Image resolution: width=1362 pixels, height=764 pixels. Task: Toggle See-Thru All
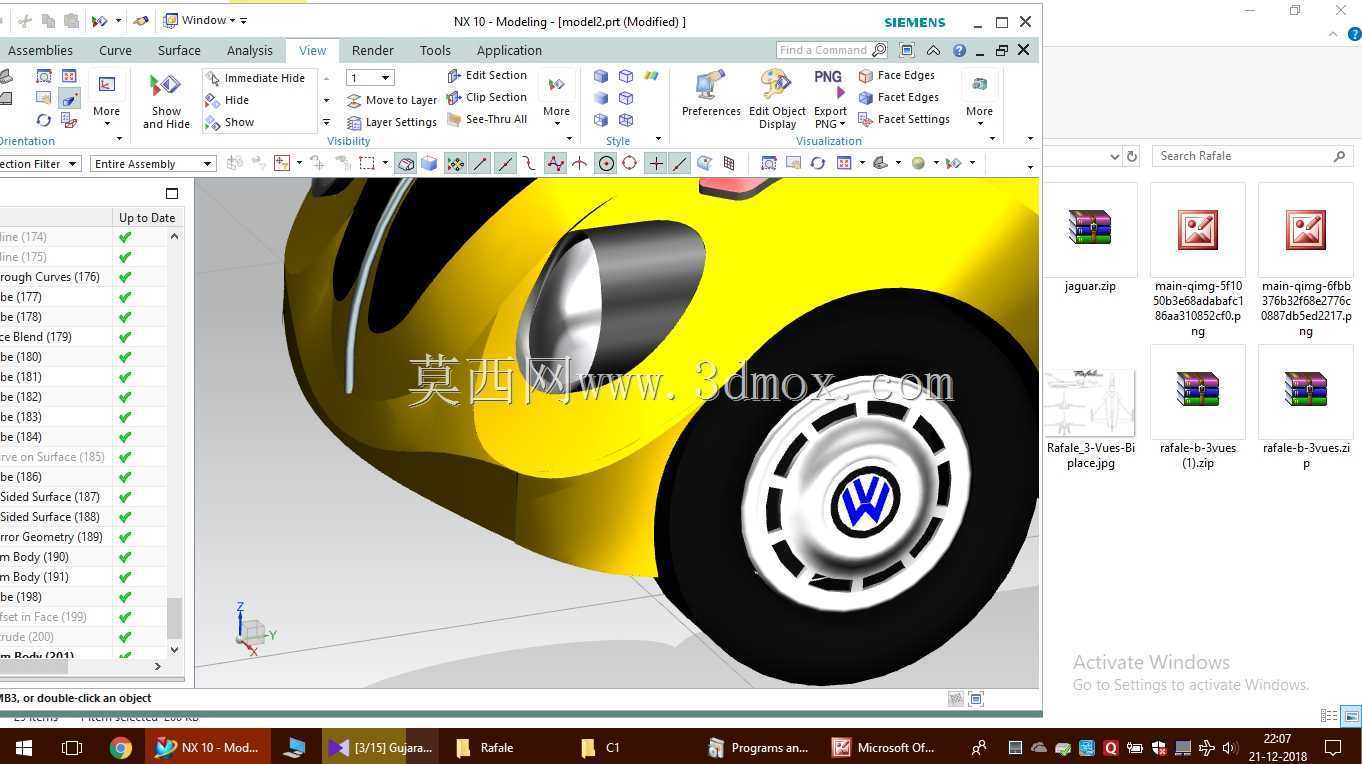pyautogui.click(x=487, y=119)
